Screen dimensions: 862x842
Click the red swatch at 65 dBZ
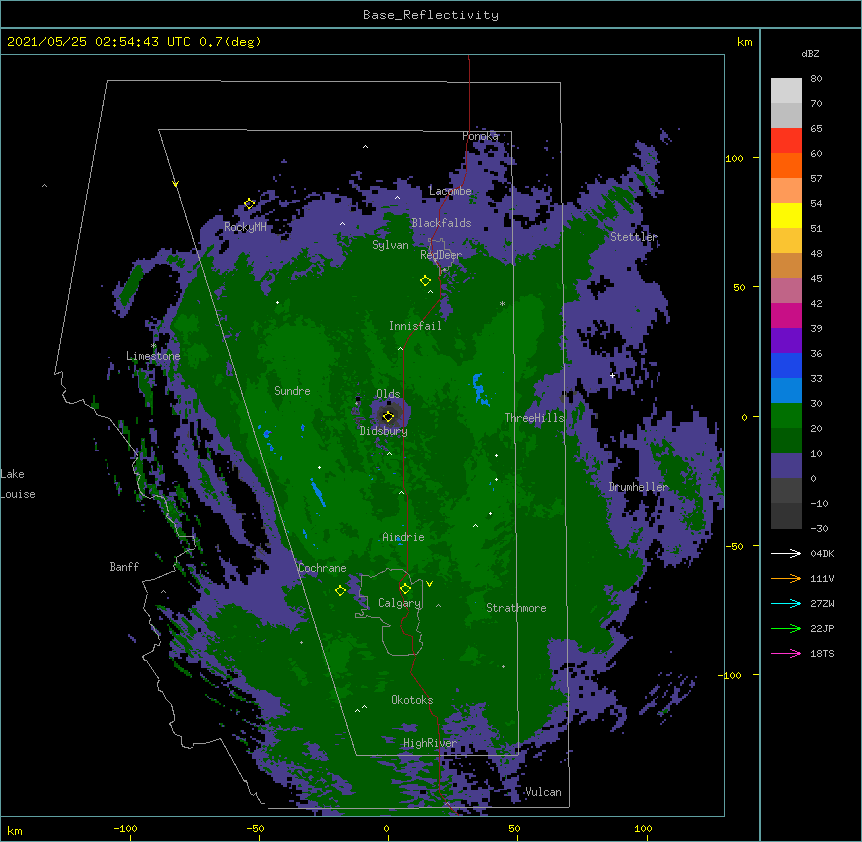tap(786, 140)
